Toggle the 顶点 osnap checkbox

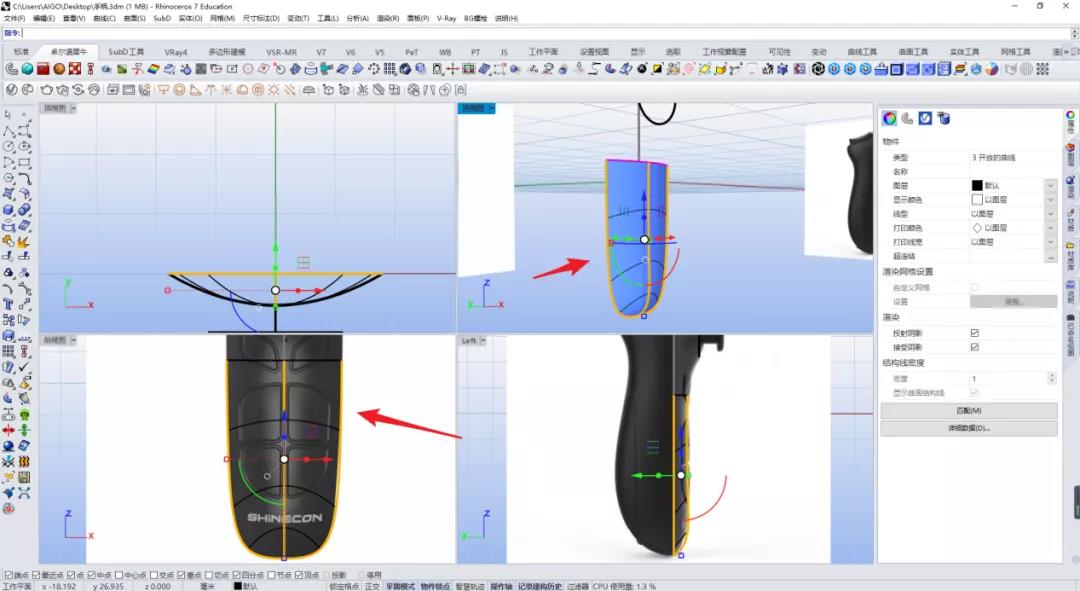click(x=299, y=575)
